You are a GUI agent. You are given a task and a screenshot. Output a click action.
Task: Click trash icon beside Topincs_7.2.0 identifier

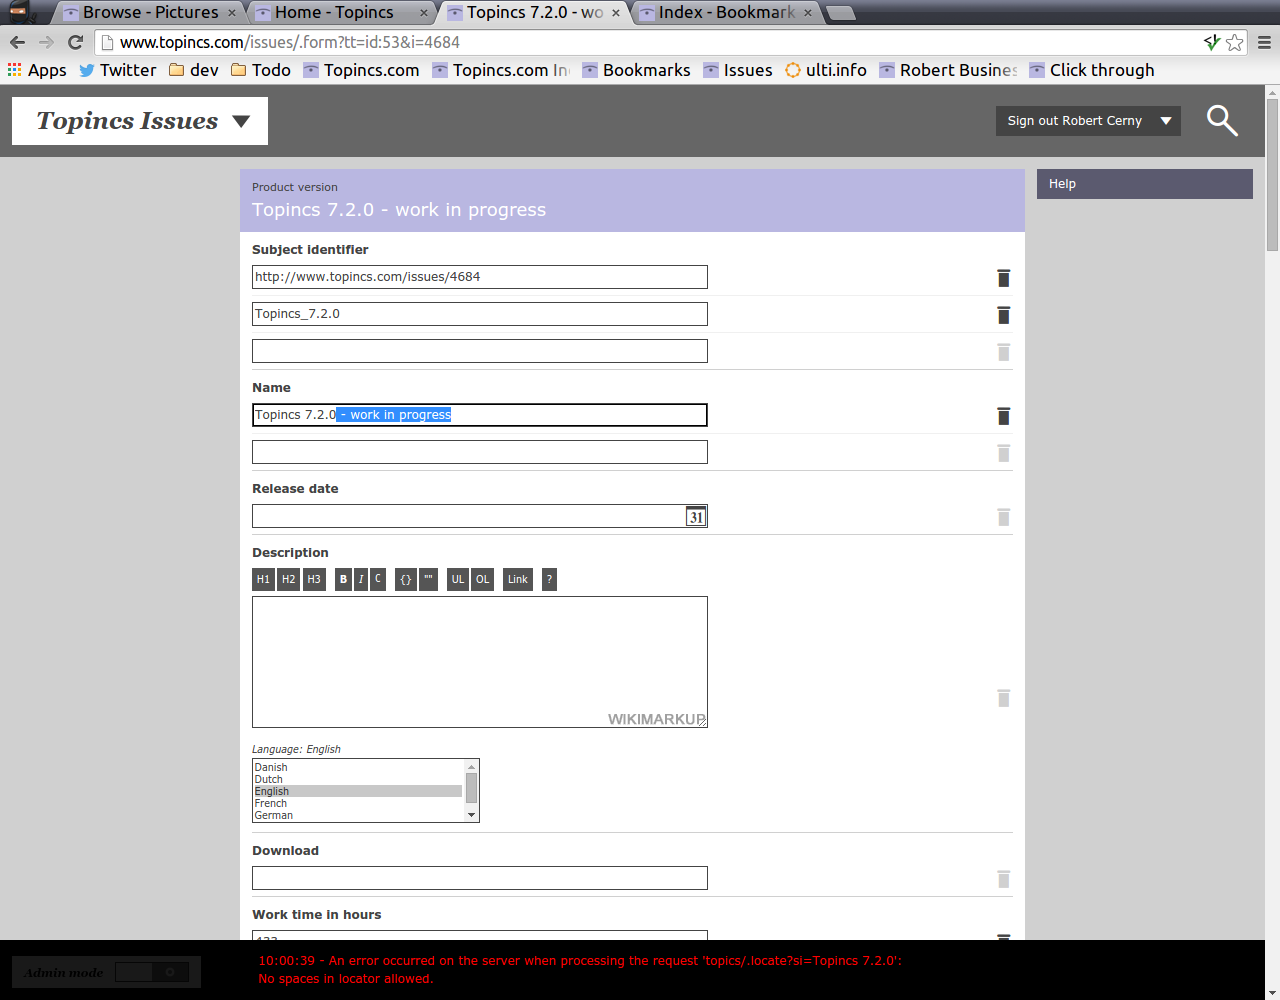1003,315
